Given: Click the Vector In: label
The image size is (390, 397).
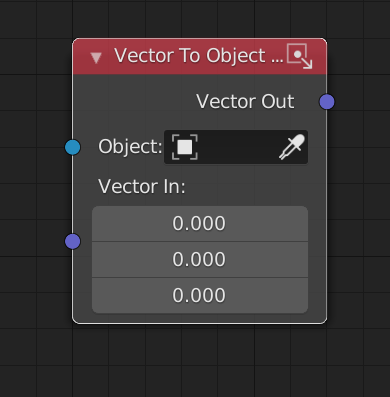Looking at the screenshot, I should 142,186.
